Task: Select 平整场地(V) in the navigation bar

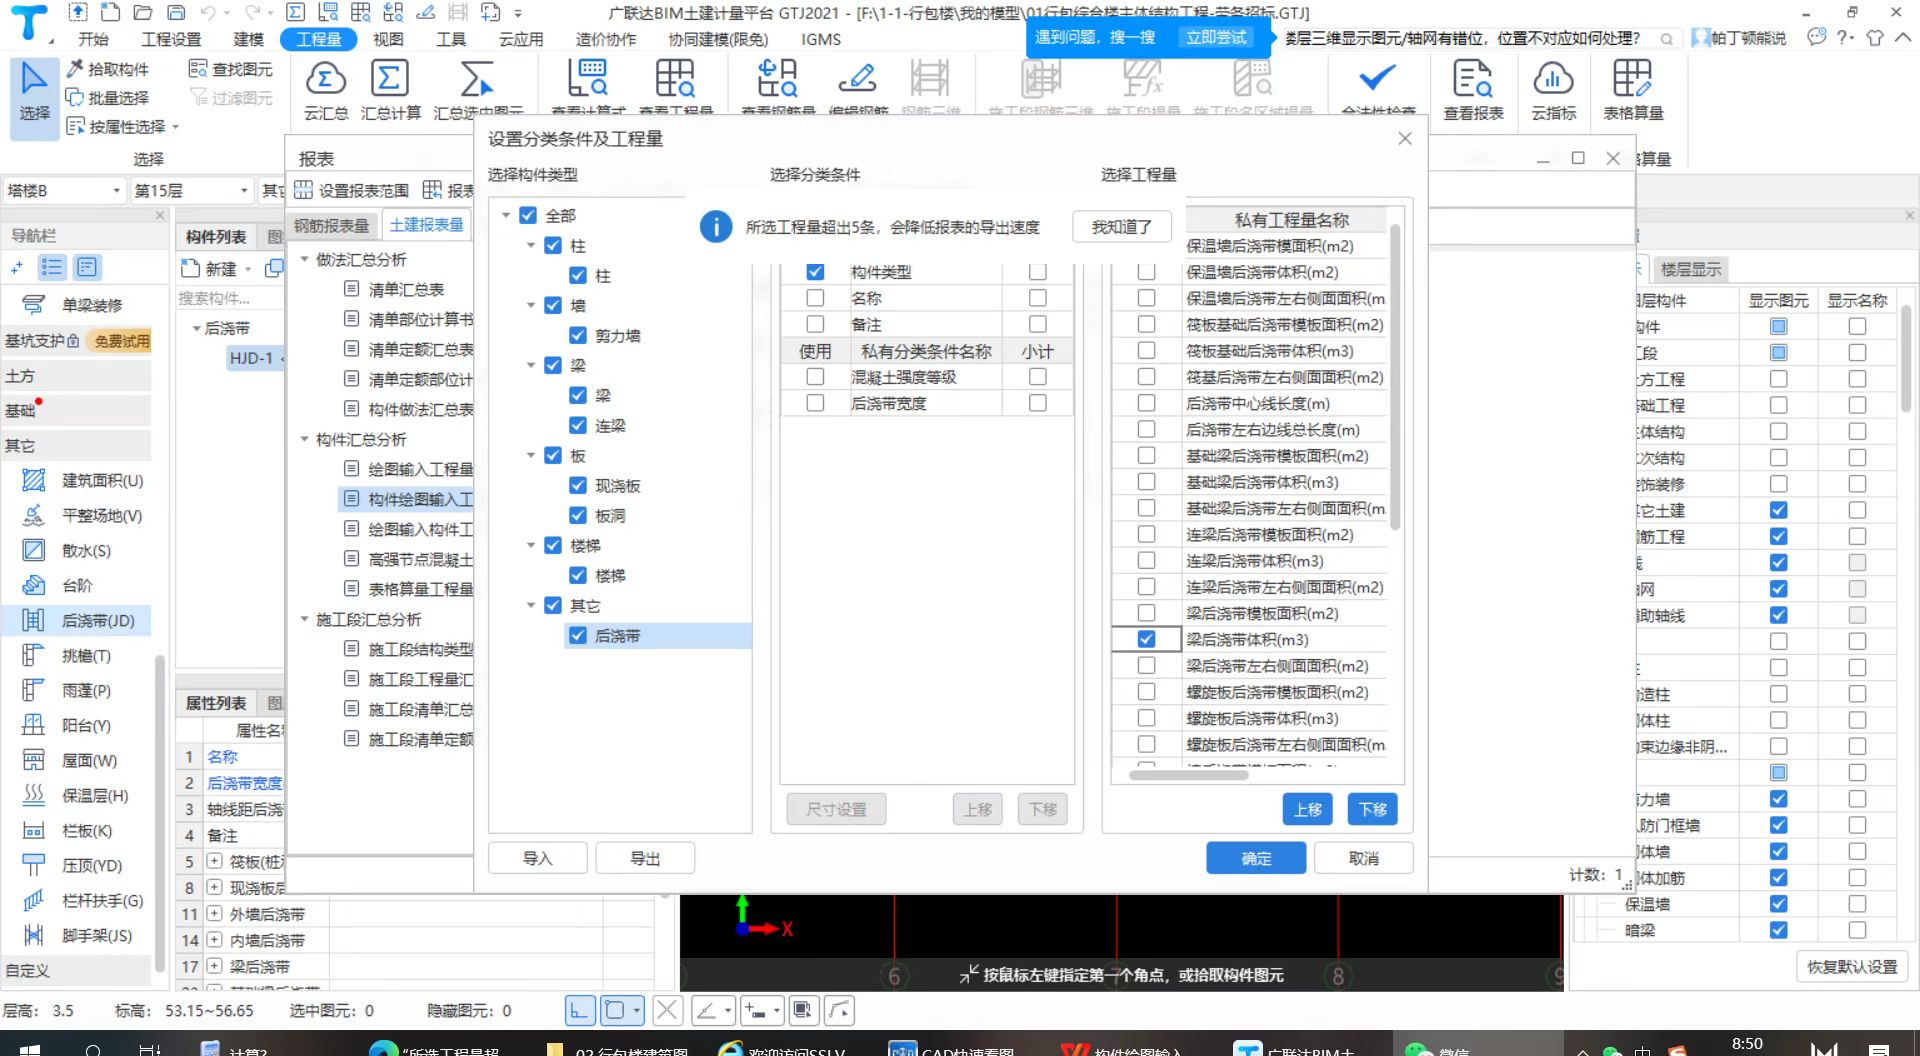Action: [85, 516]
